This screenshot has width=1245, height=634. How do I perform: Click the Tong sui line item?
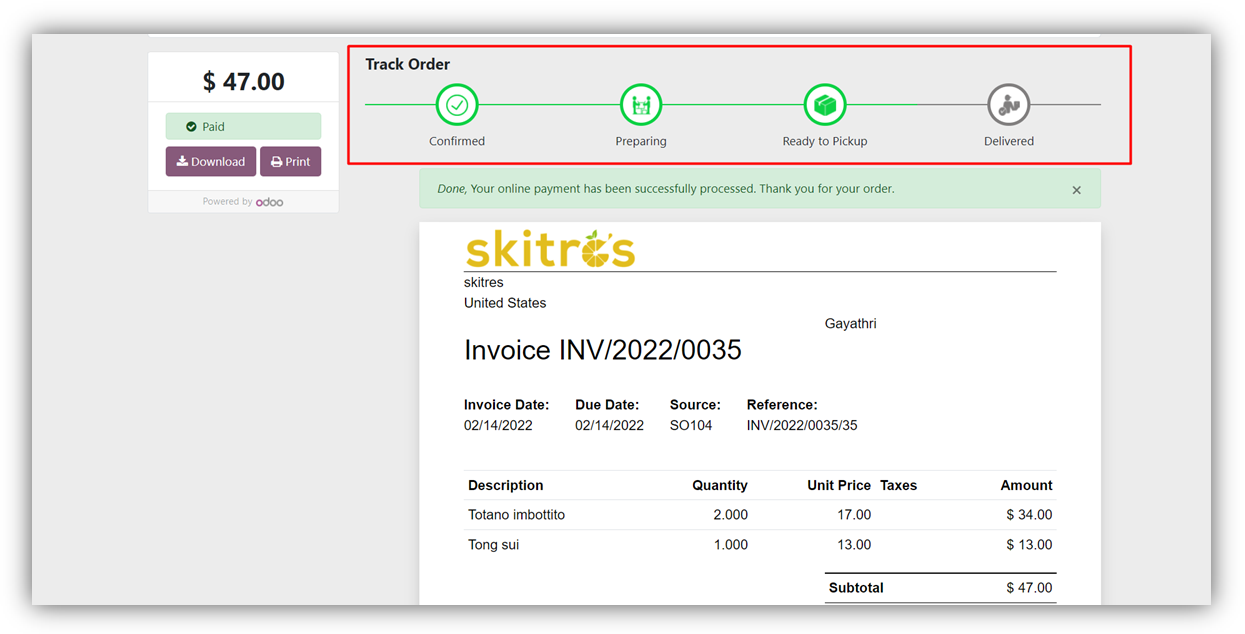coord(493,545)
